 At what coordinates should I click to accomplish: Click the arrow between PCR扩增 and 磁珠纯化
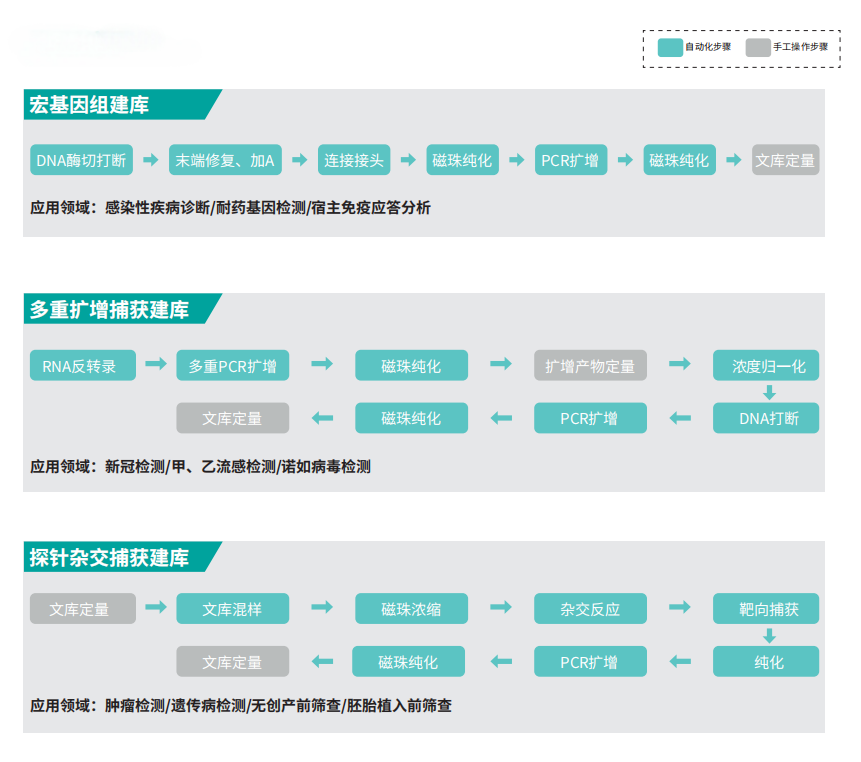point(625,160)
